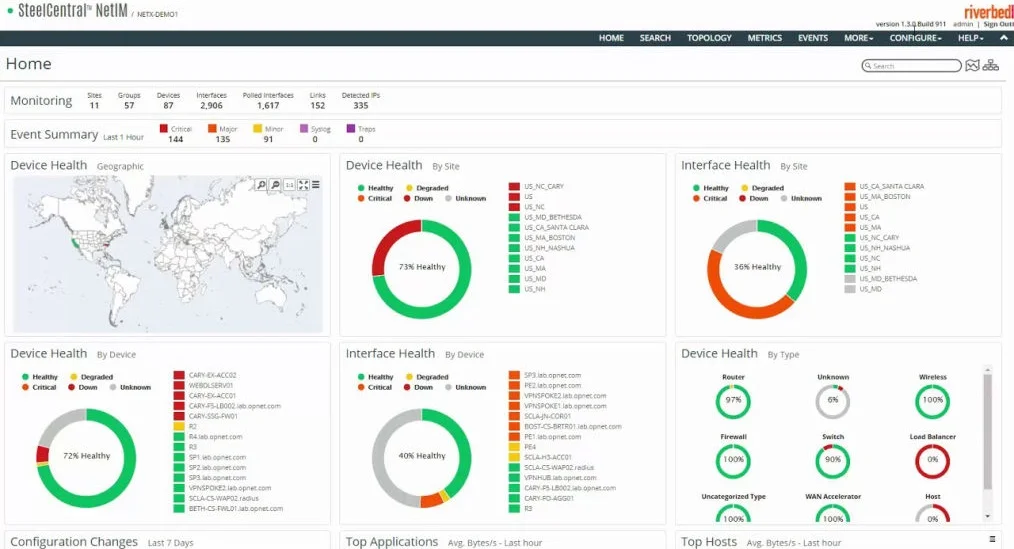Image resolution: width=1014 pixels, height=549 pixels.
Task: Click the admin user link
Action: [963, 24]
